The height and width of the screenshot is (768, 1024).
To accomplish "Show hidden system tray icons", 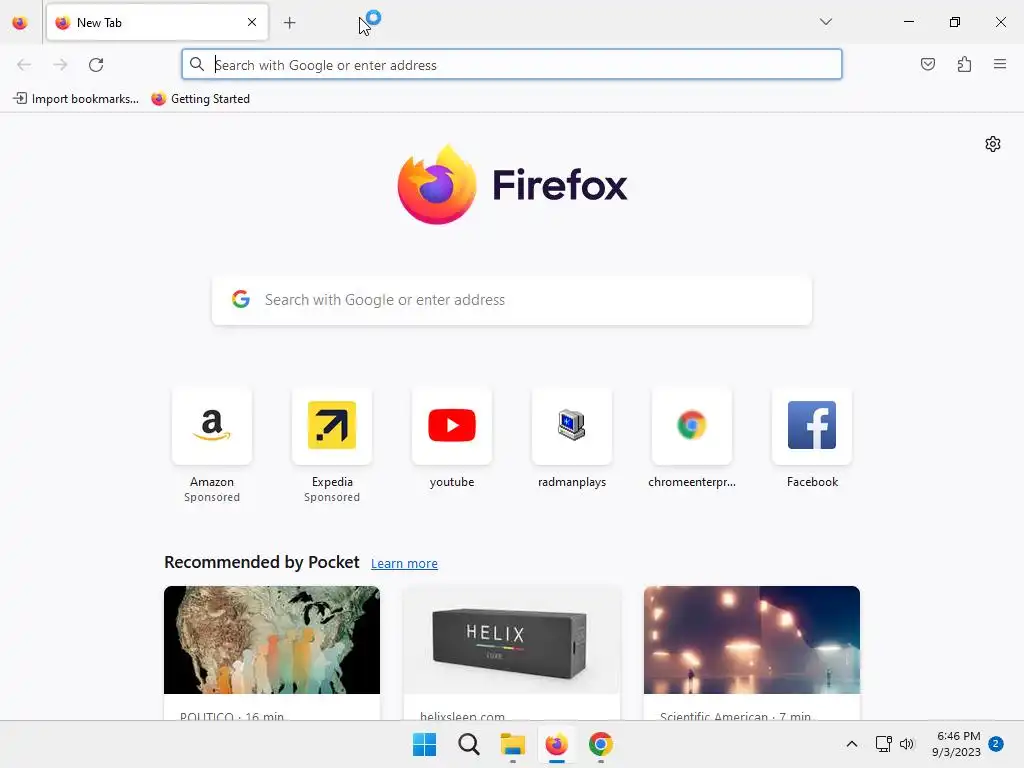I will [x=852, y=744].
